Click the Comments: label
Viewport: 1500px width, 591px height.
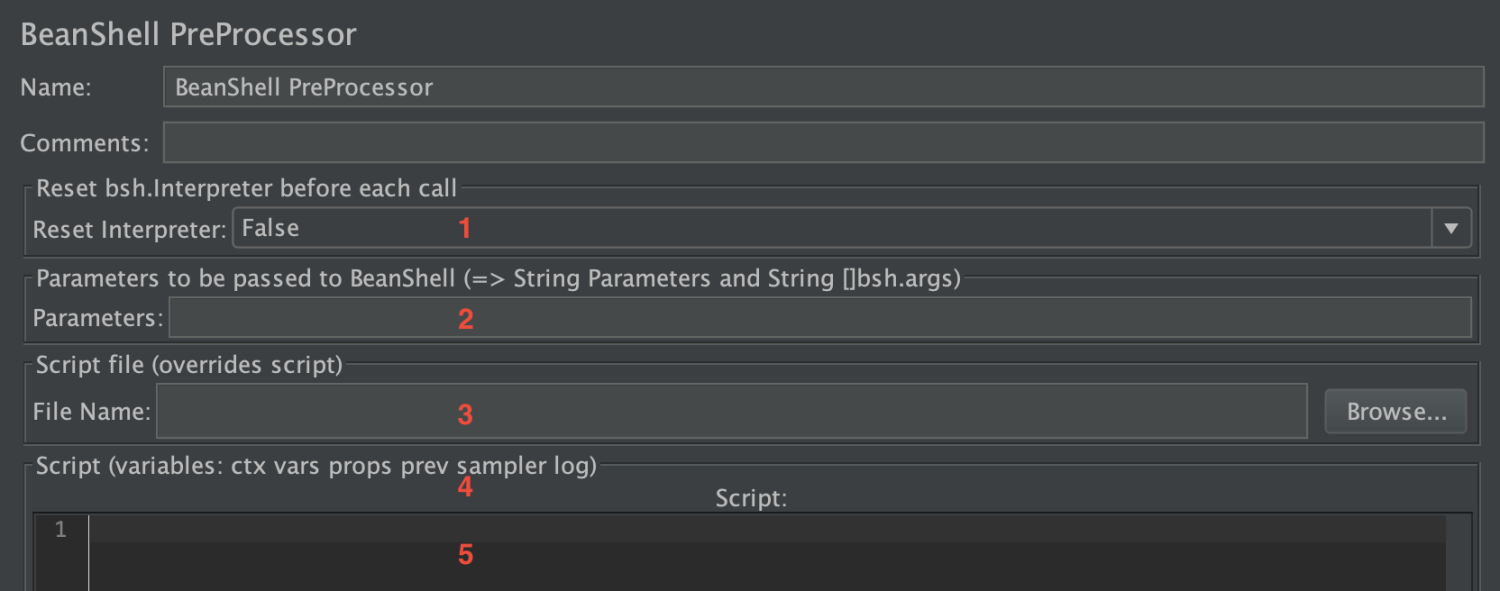[84, 144]
